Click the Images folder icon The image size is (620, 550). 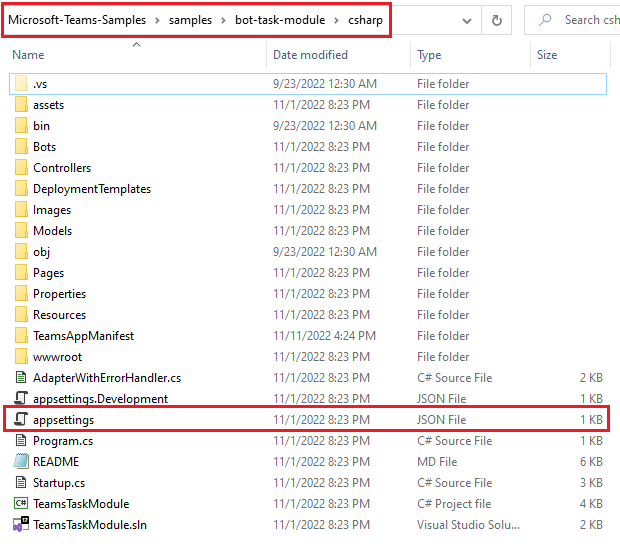pyautogui.click(x=21, y=210)
